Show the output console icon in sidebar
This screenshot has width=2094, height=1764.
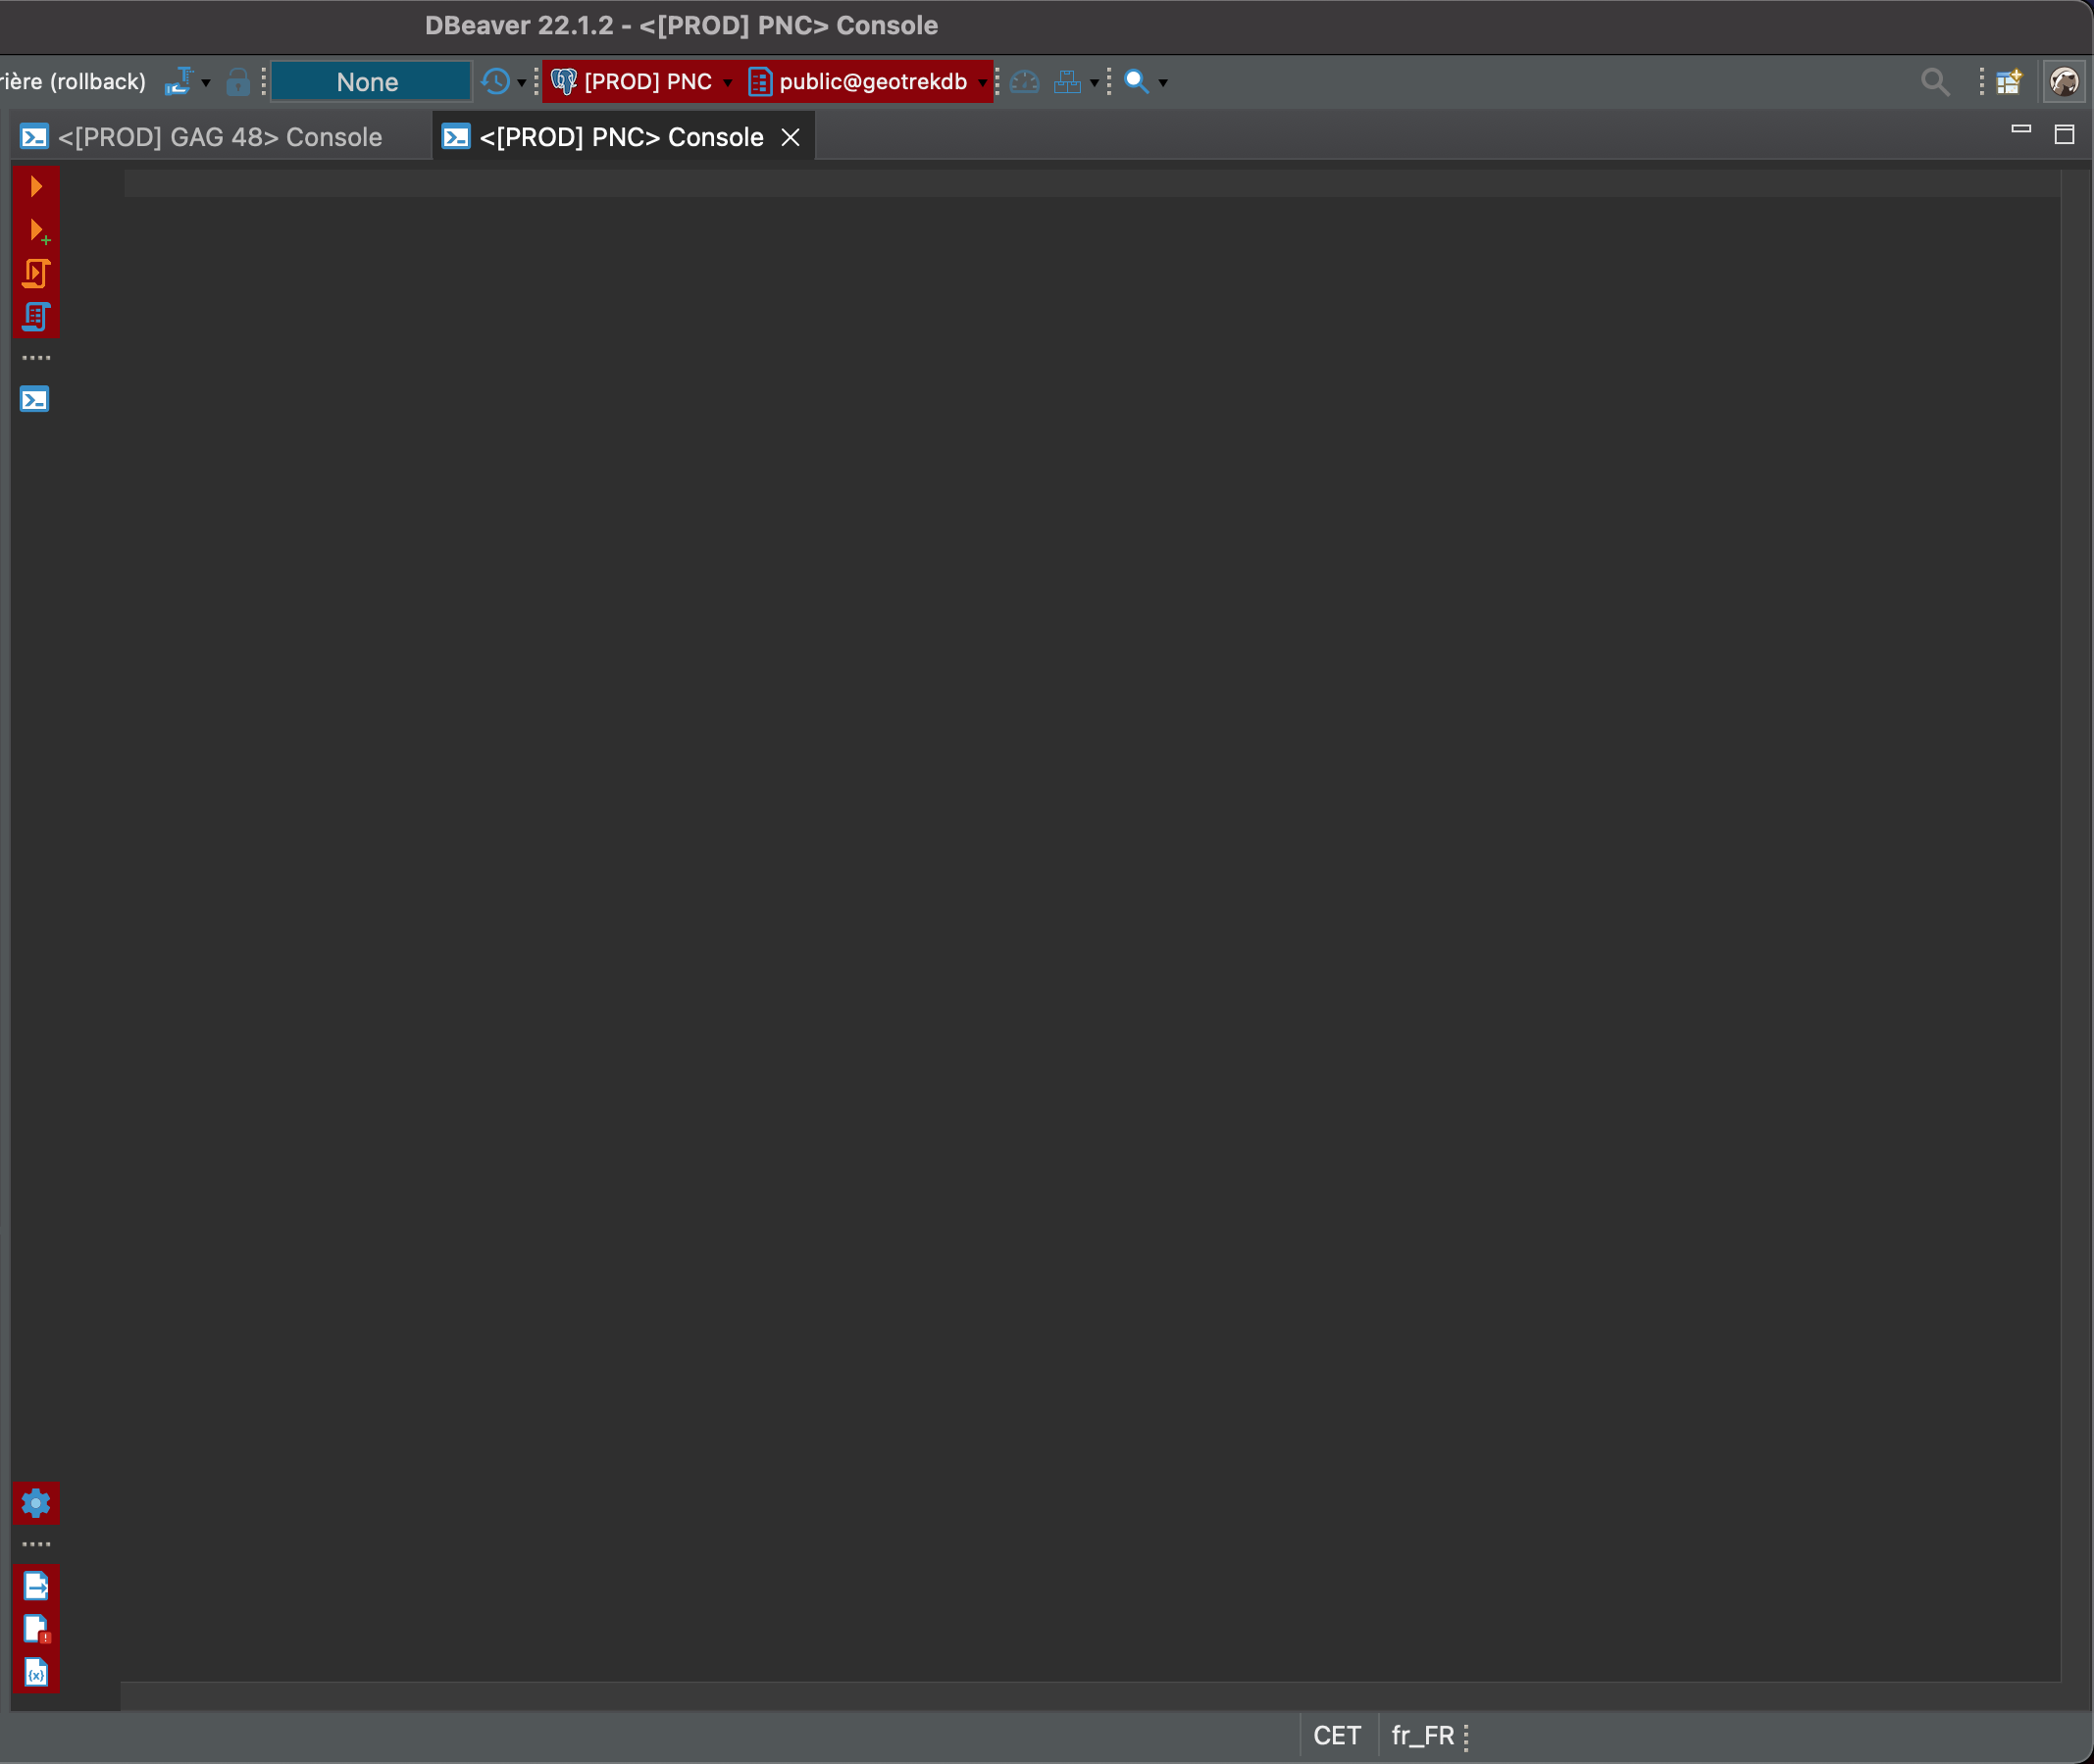[35, 400]
